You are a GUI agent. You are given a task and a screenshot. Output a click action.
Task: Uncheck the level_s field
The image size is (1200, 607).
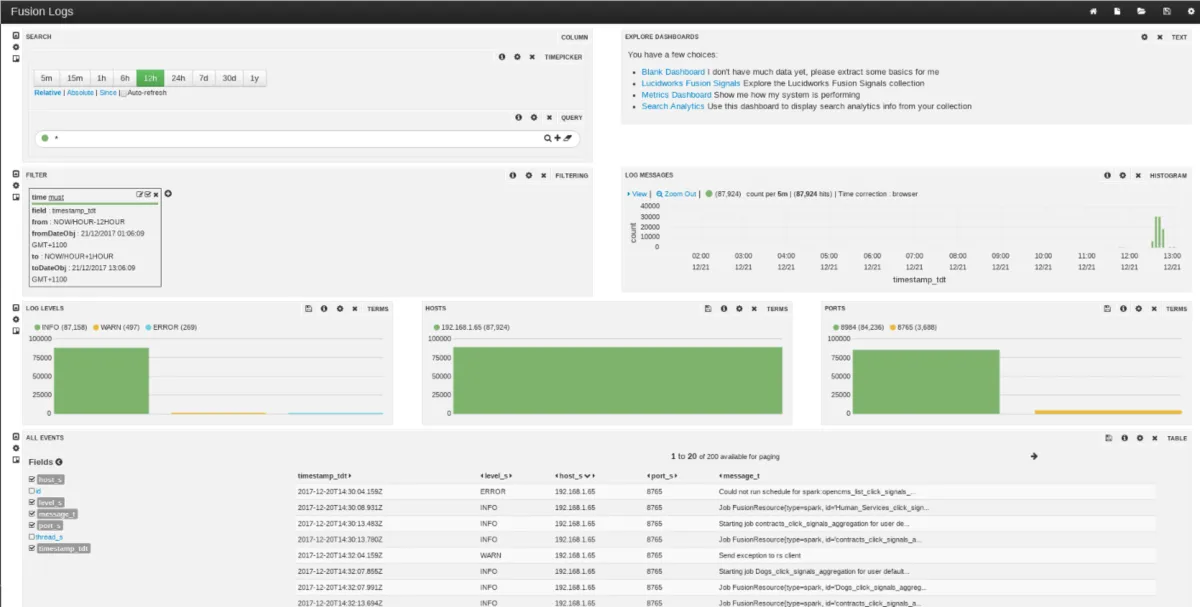pyautogui.click(x=31, y=502)
